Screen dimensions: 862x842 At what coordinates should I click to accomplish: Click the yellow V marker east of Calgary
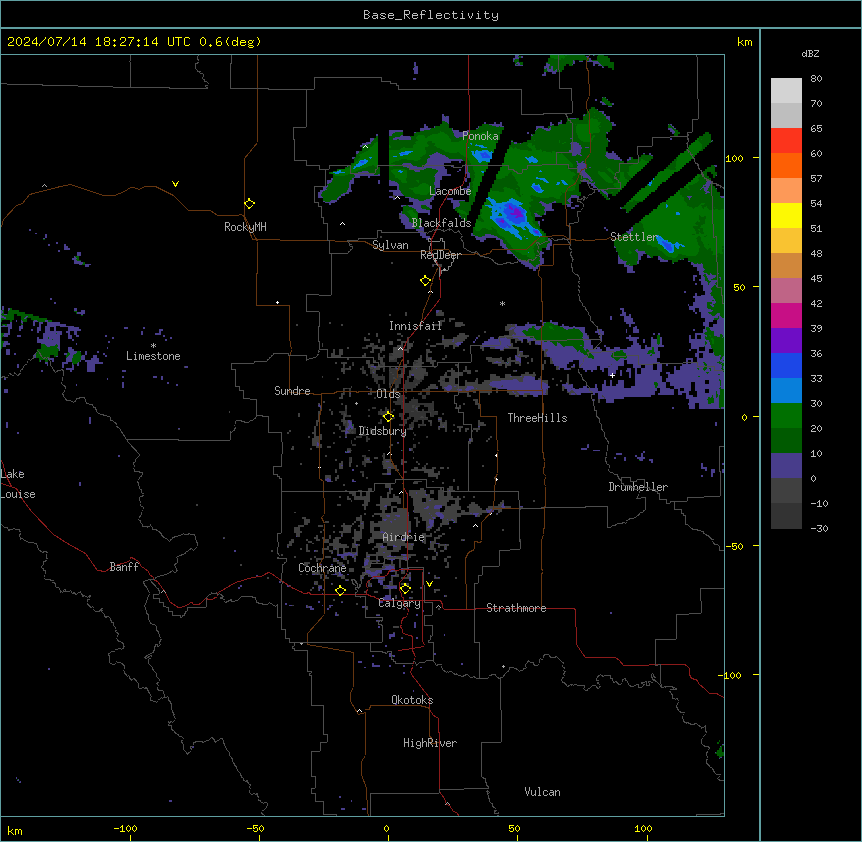click(x=429, y=584)
